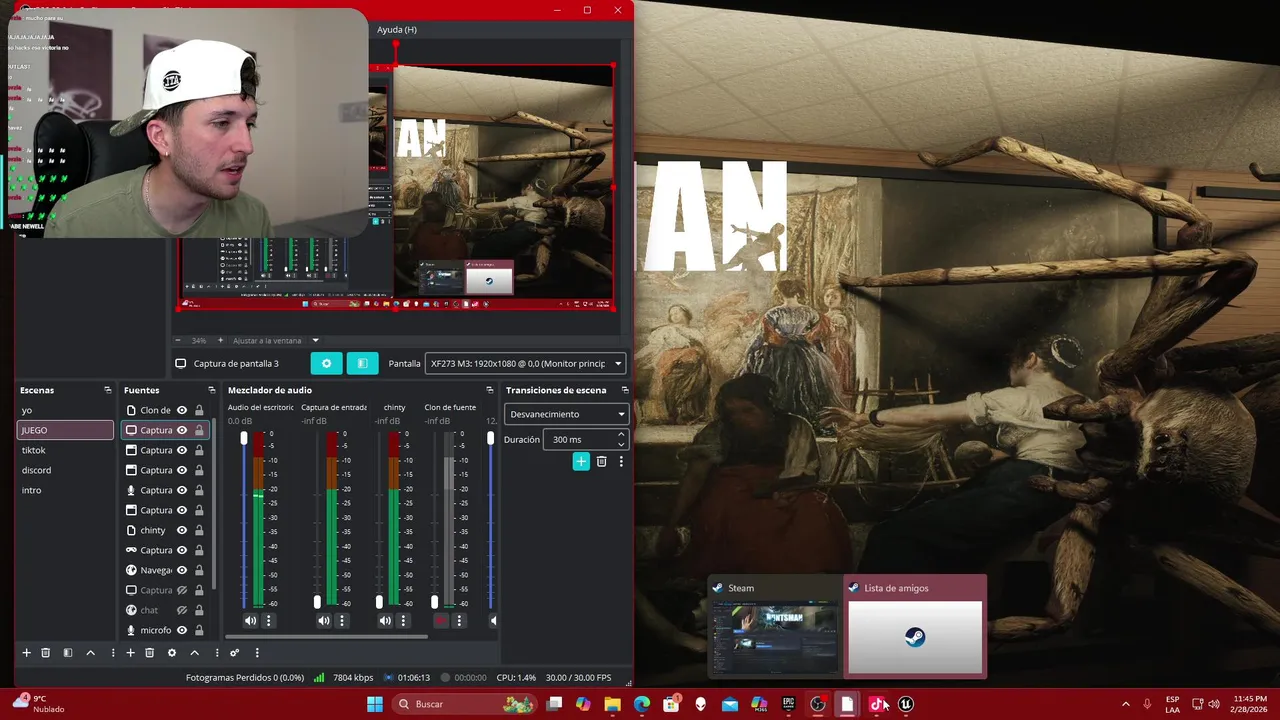Open Ayuda (H) menu
The height and width of the screenshot is (720, 1280).
point(397,30)
